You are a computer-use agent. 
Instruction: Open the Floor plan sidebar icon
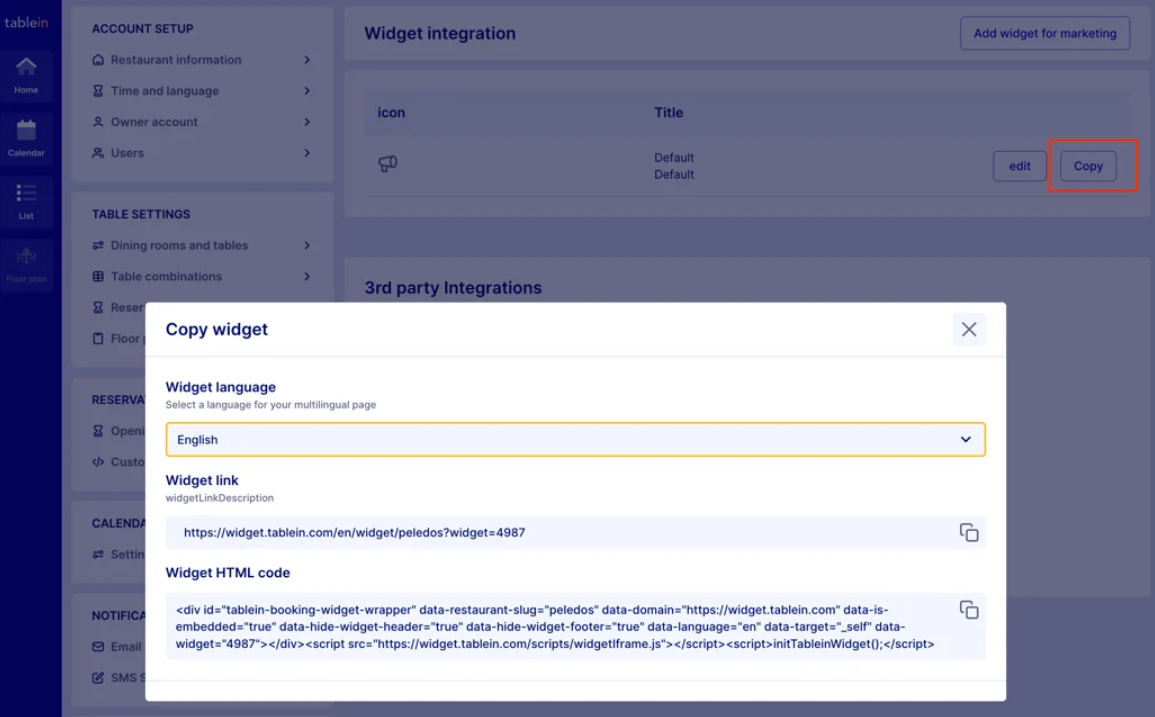pyautogui.click(x=26, y=265)
